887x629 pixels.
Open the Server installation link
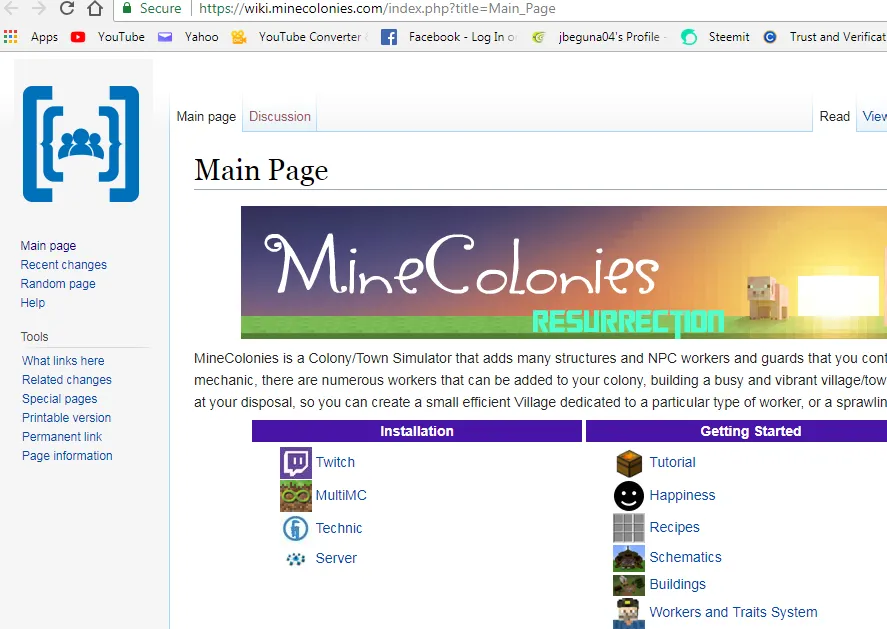tap(336, 558)
